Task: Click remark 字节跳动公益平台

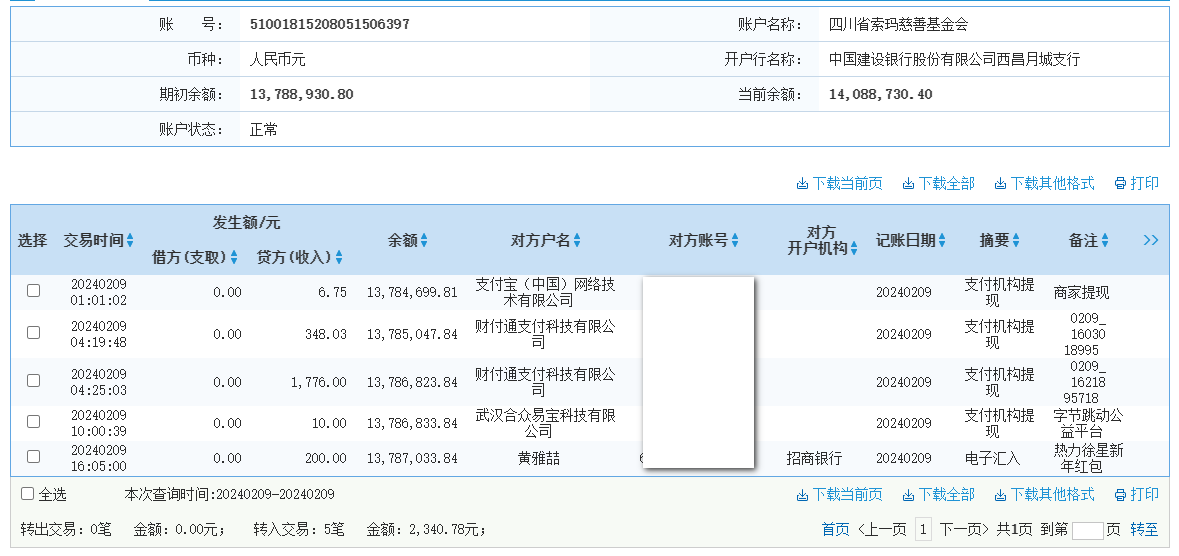Action: (x=1088, y=423)
